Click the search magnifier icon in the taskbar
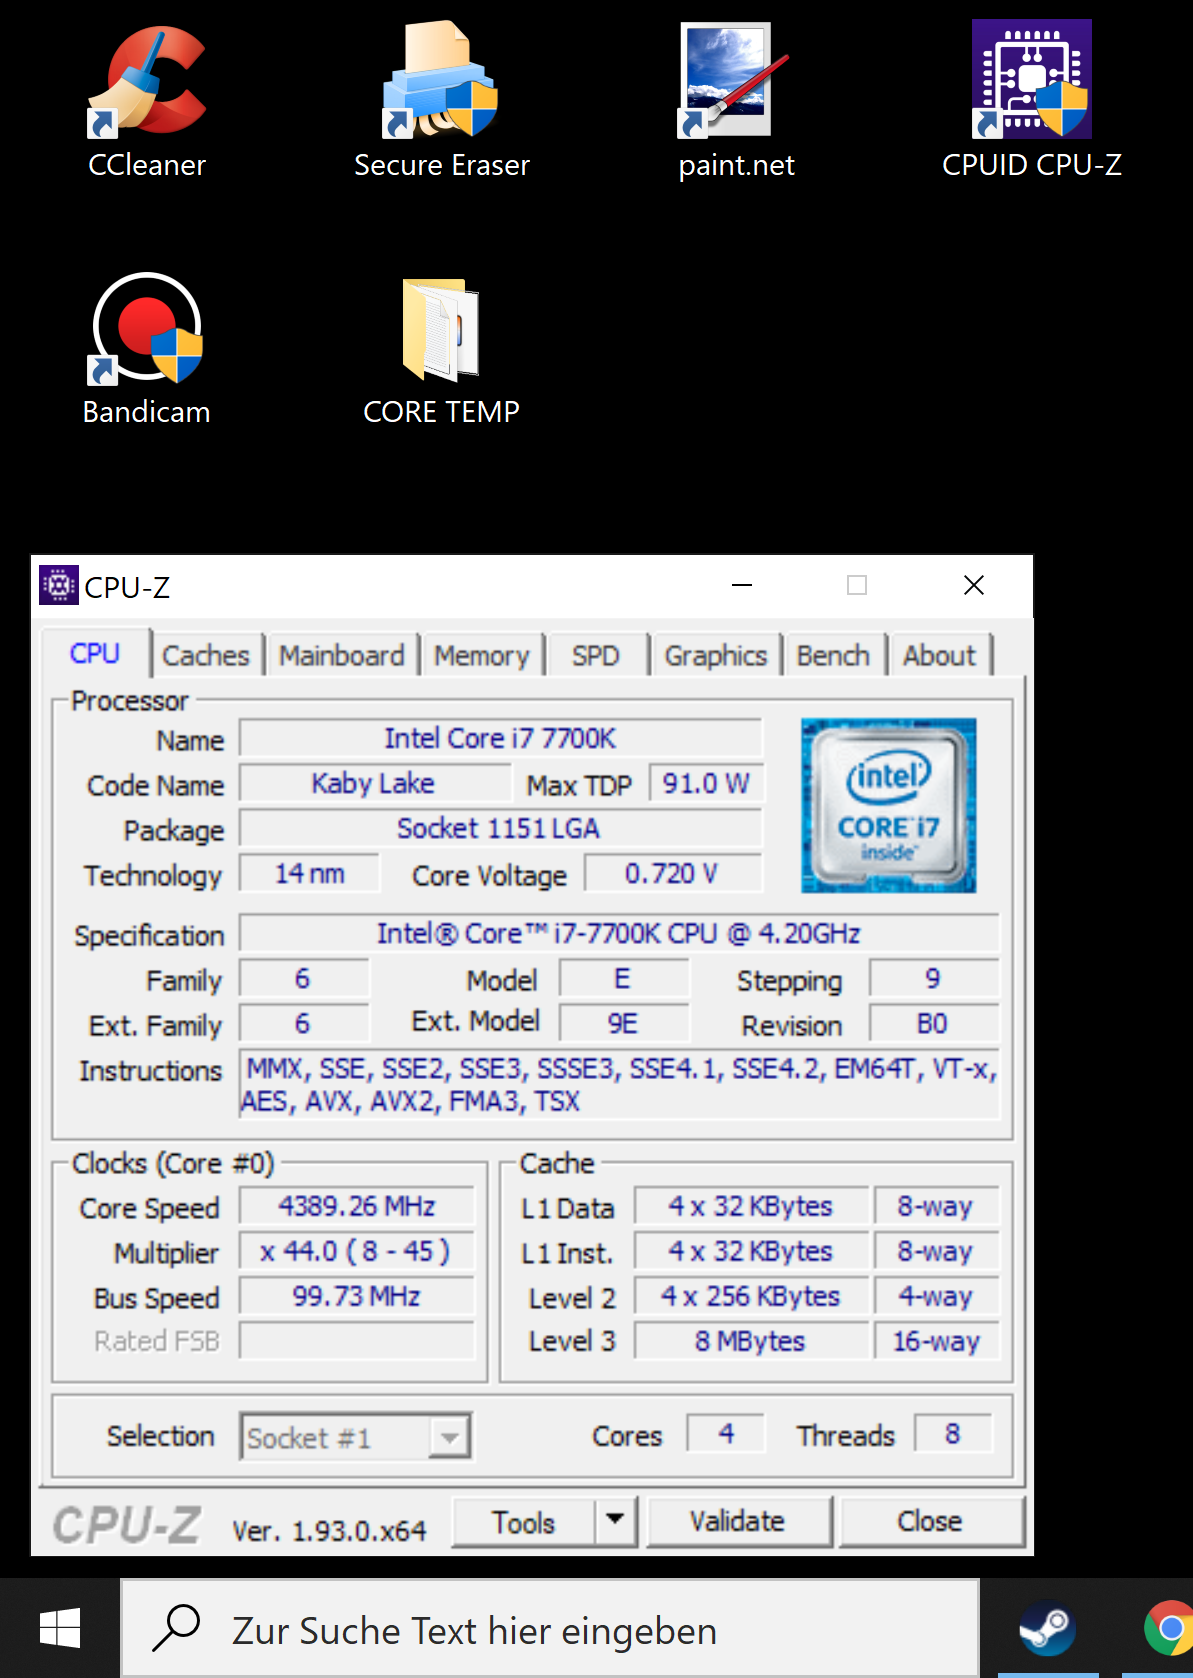 (177, 1629)
